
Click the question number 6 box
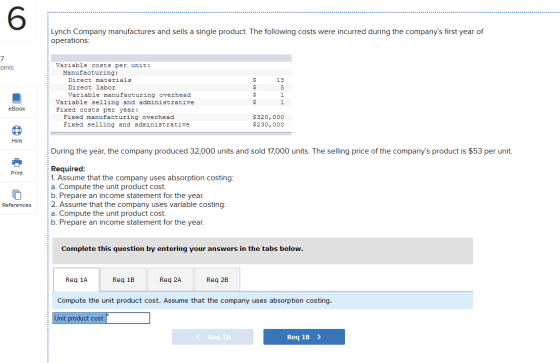point(17,19)
